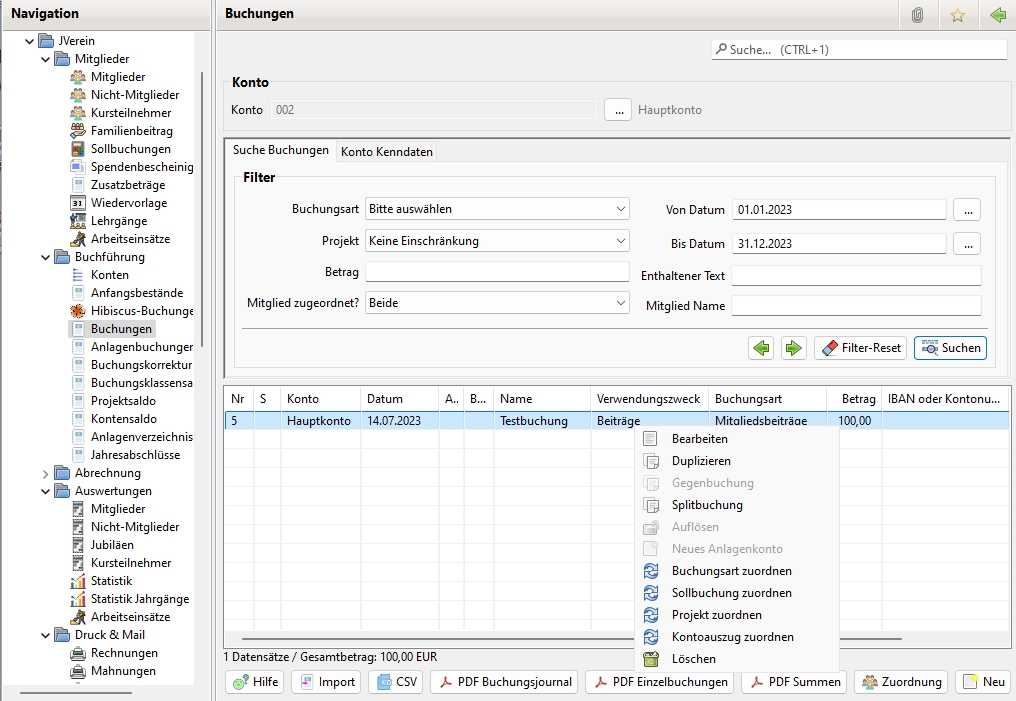Switch to Konto Kenndaten tab

click(387, 151)
